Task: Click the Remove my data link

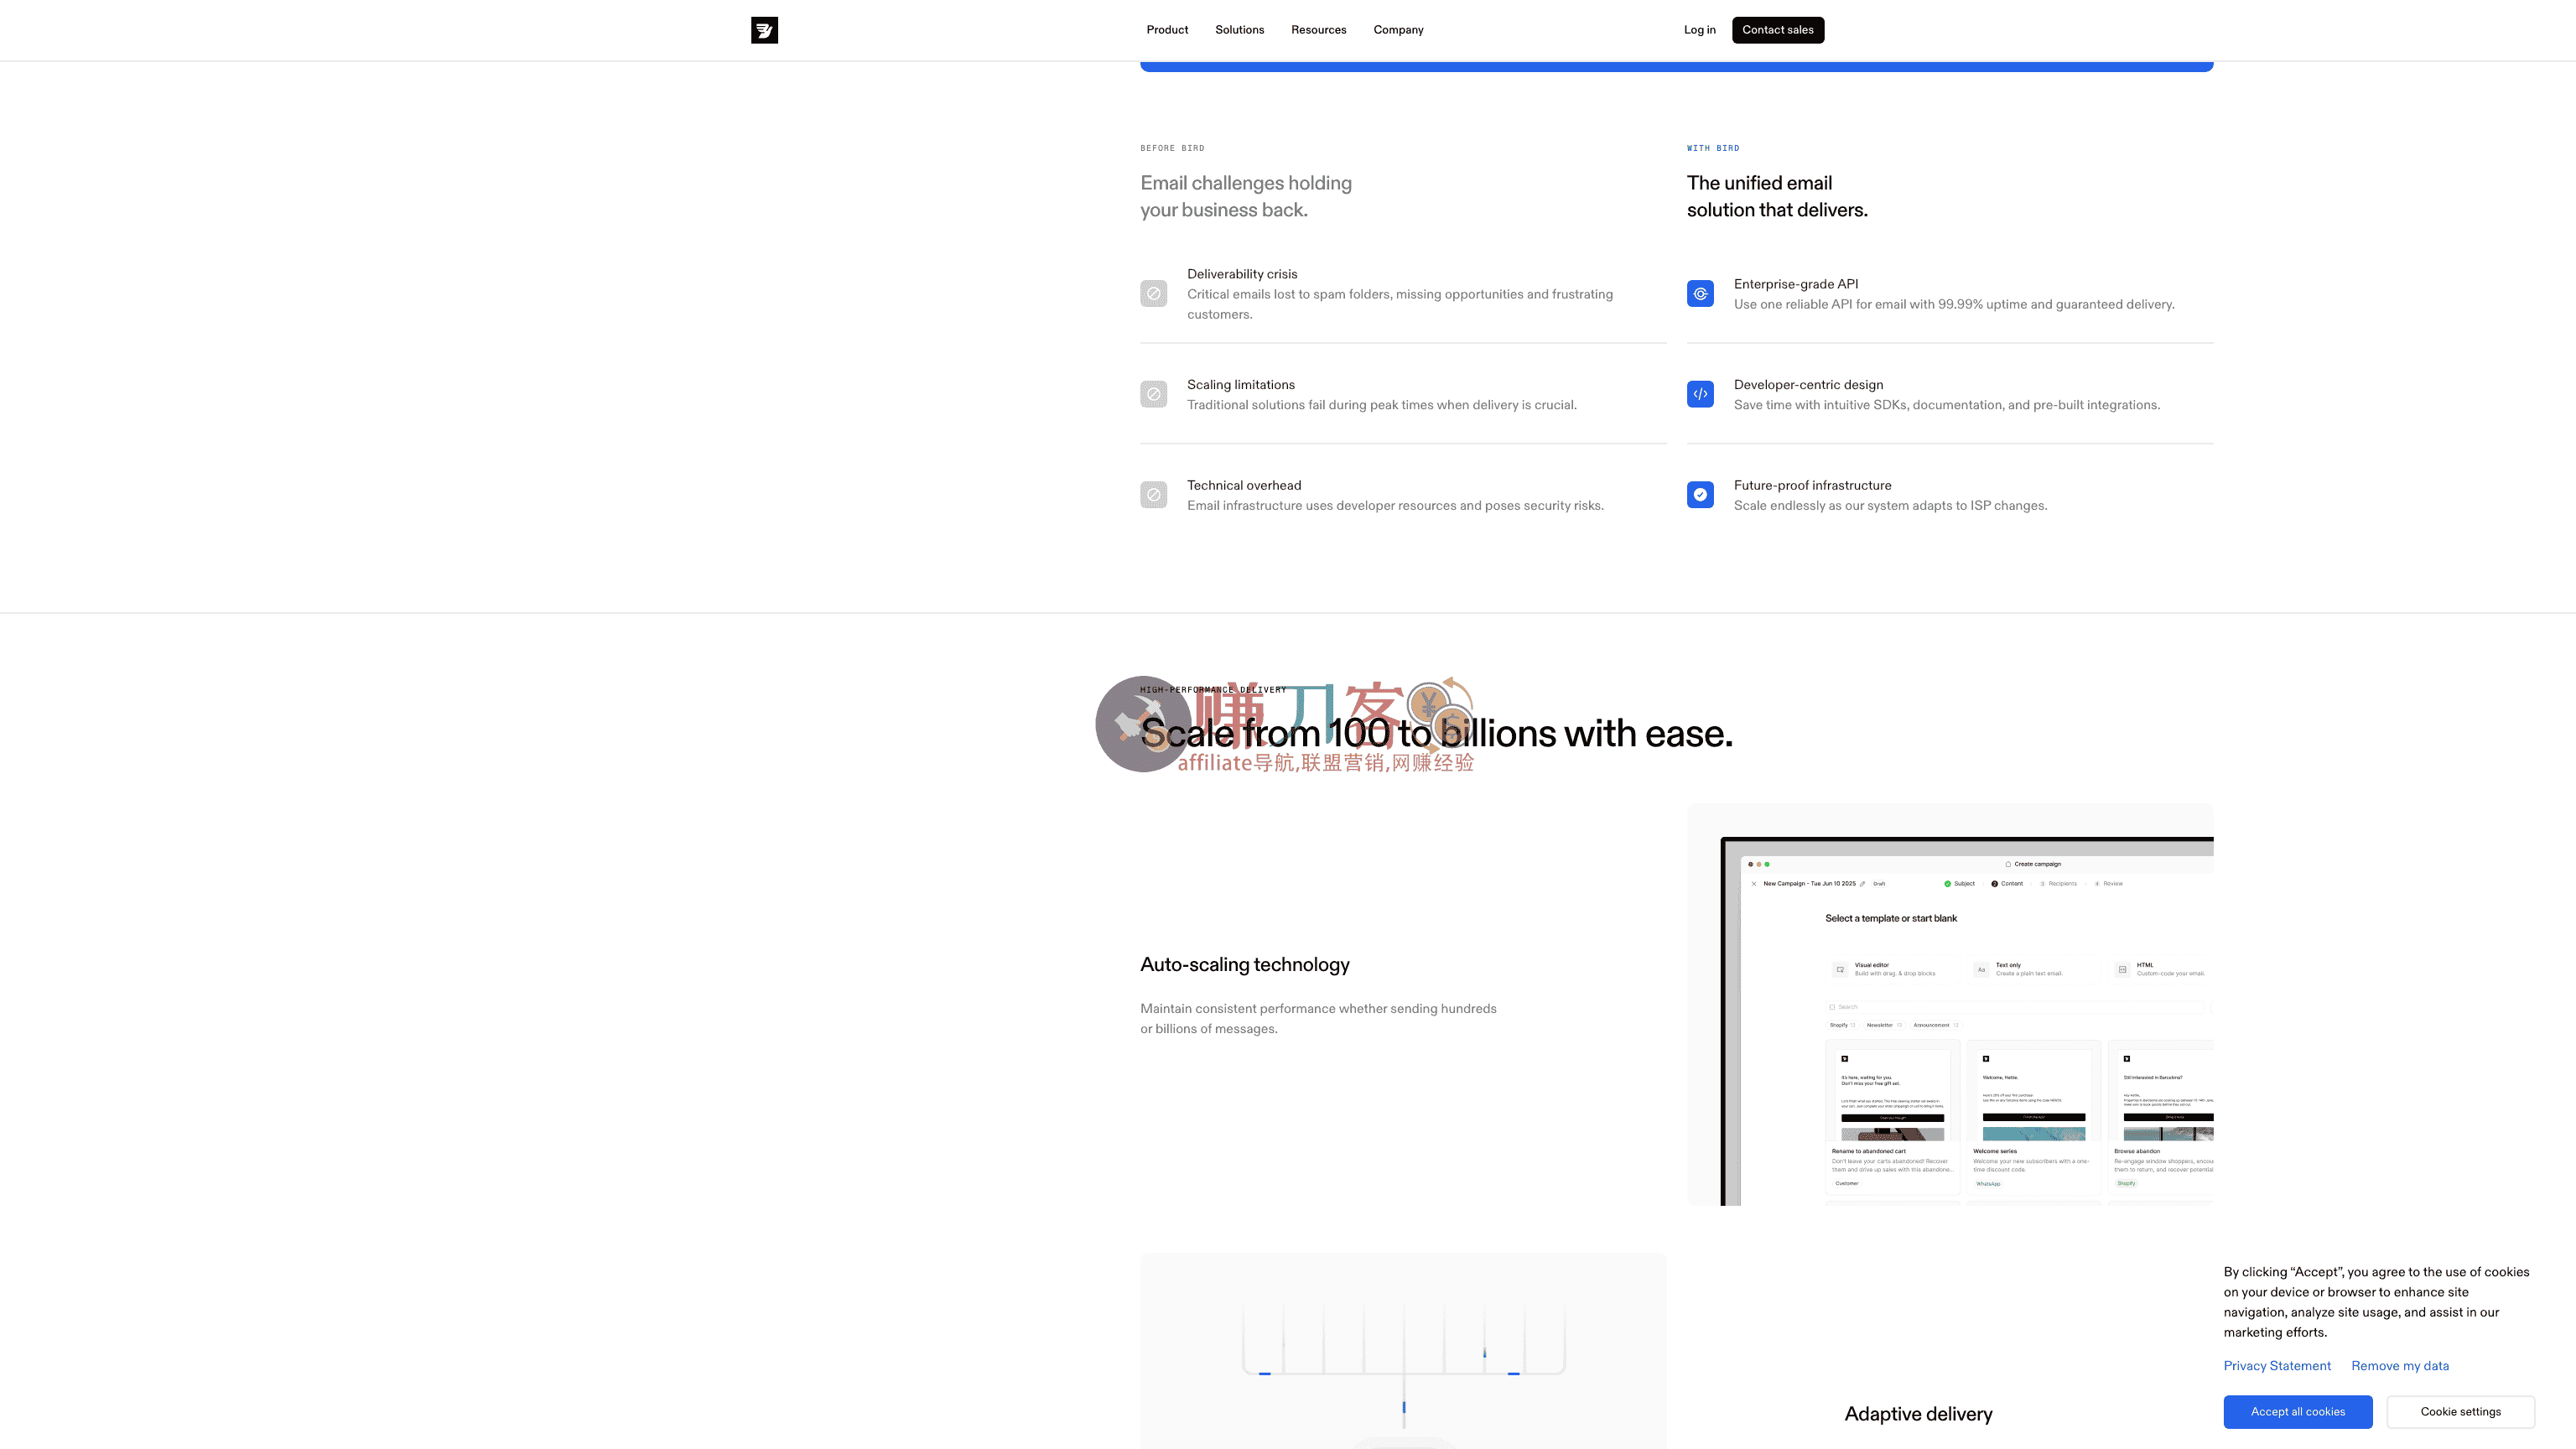Action: point(2399,1366)
